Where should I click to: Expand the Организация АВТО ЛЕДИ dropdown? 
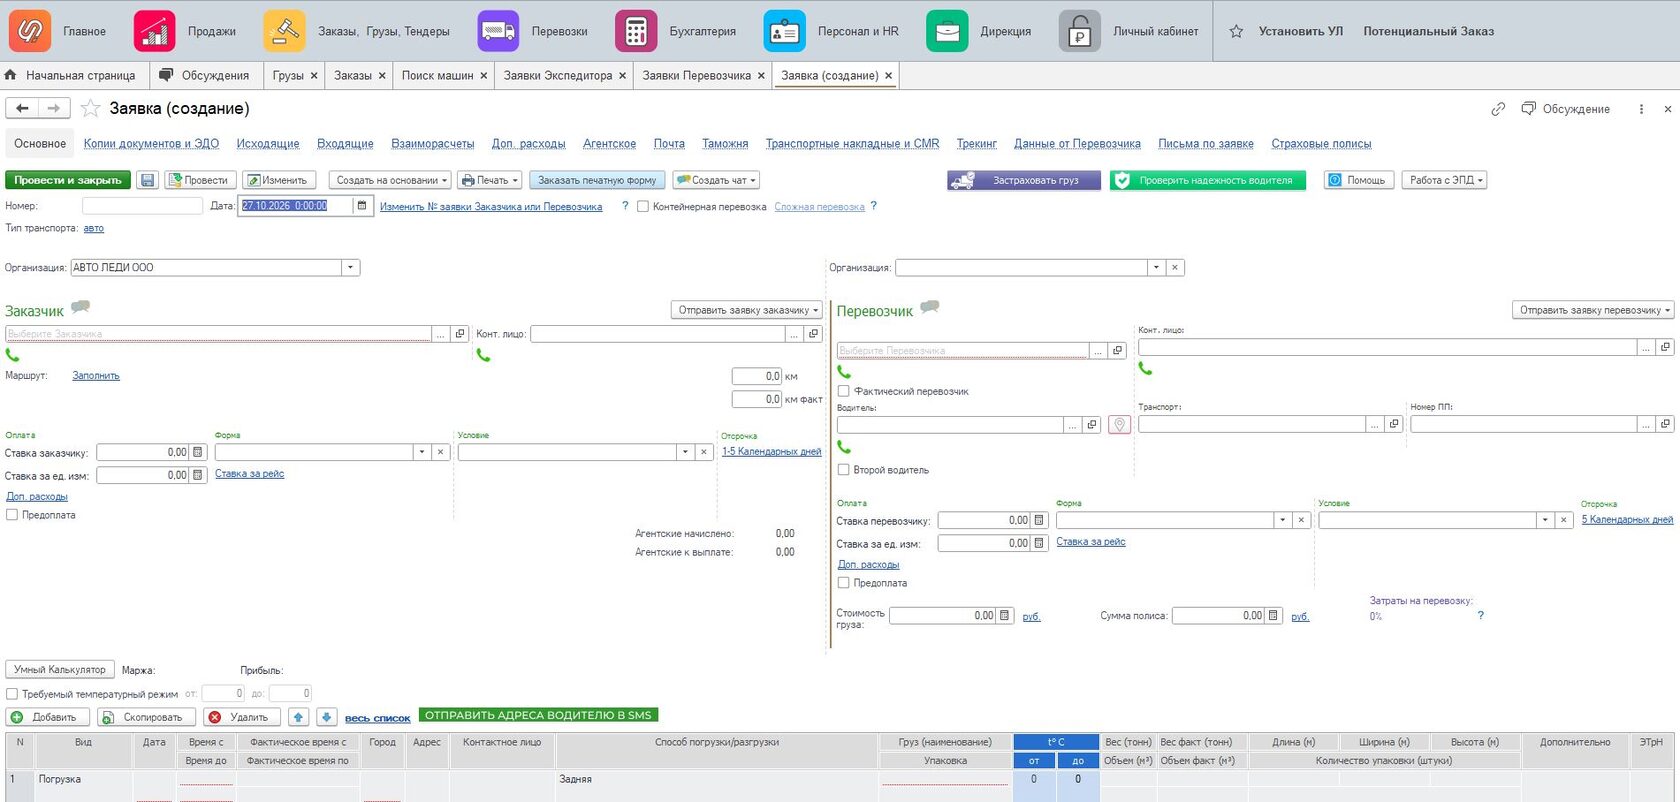350,268
